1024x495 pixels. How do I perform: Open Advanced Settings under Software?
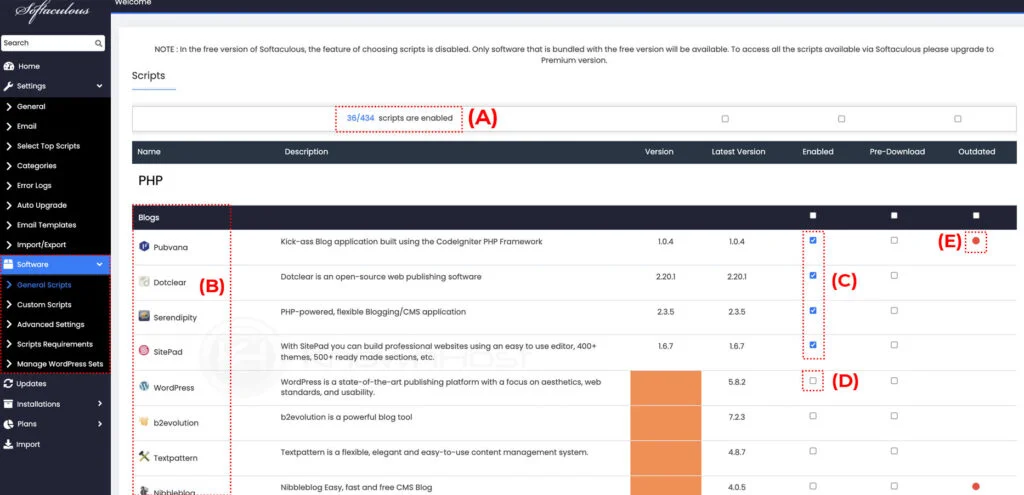click(x=50, y=325)
